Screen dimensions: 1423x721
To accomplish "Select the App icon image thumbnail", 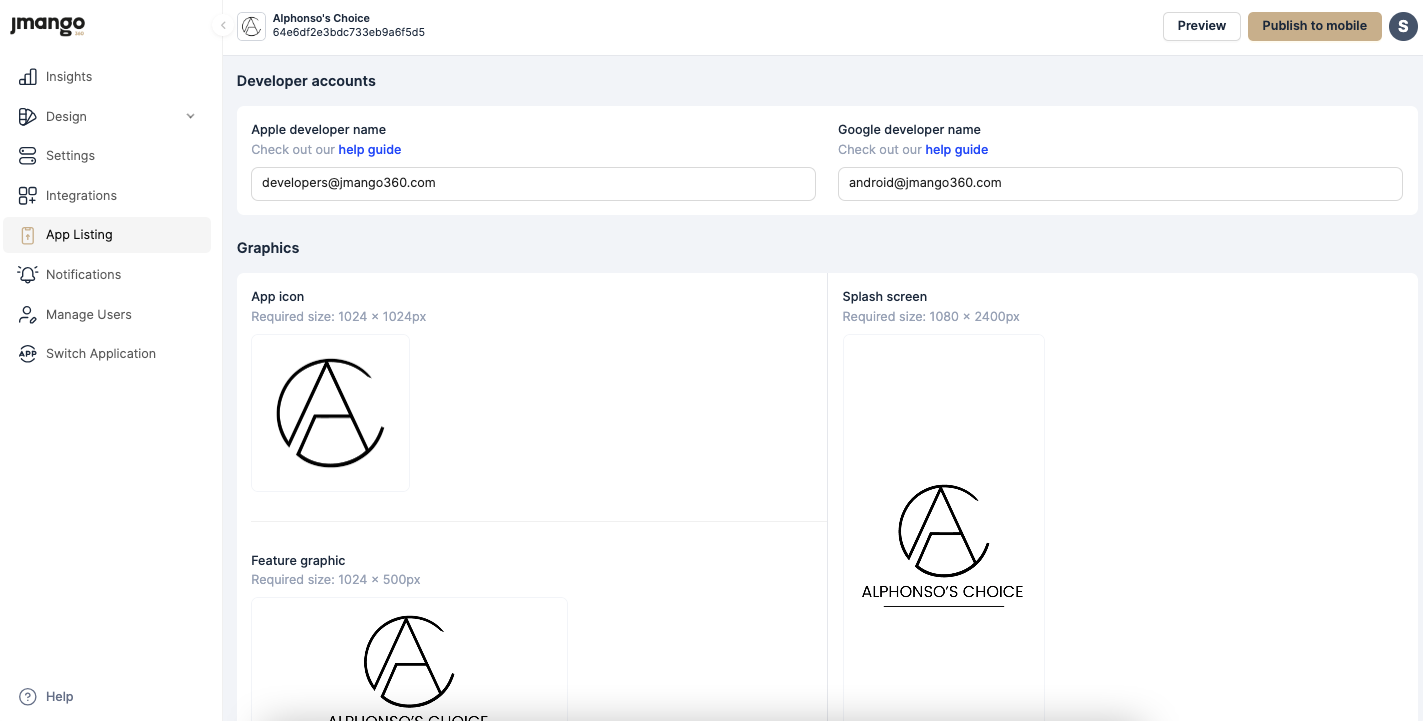I will coord(330,413).
